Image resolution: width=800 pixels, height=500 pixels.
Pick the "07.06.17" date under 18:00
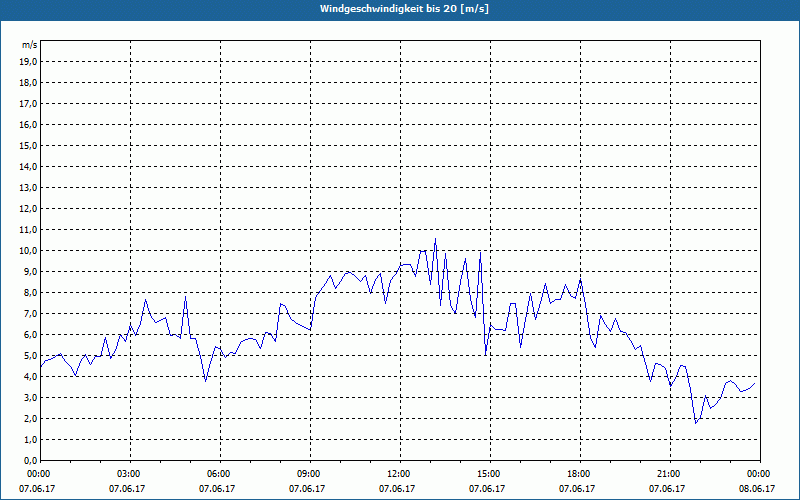pyautogui.click(x=577, y=489)
